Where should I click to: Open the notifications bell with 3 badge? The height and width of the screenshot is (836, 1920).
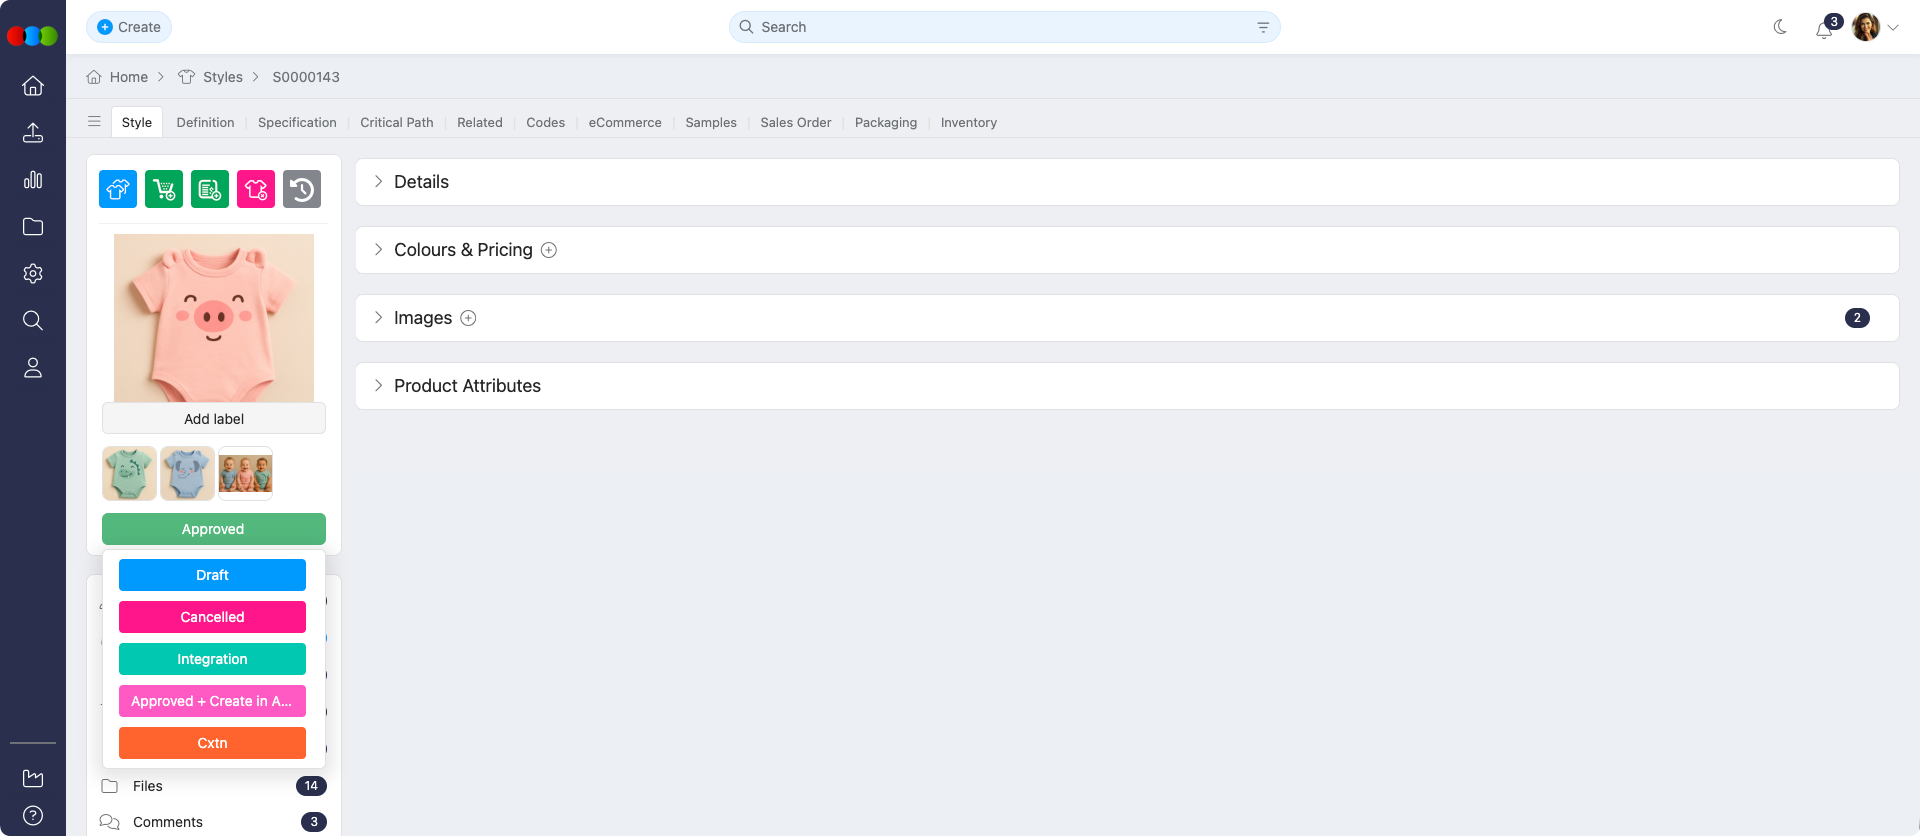point(1826,28)
